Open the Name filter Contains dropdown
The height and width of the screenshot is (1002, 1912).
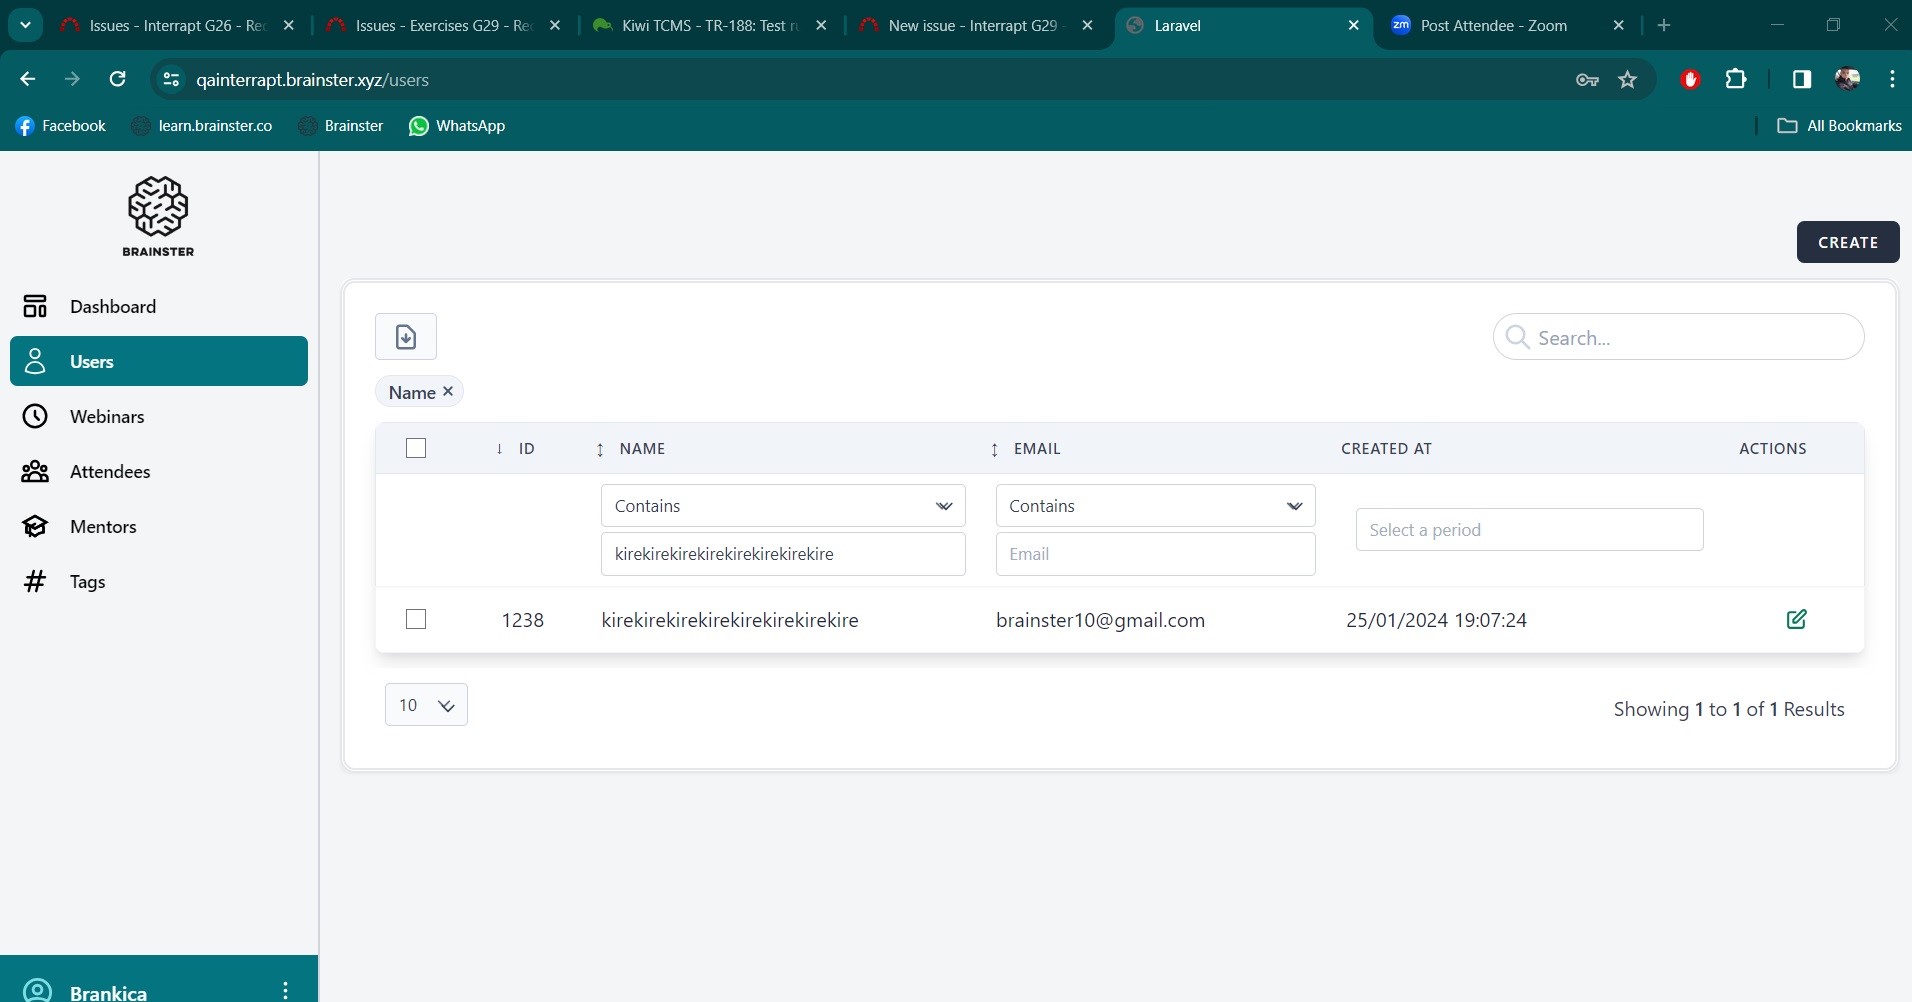pos(782,506)
